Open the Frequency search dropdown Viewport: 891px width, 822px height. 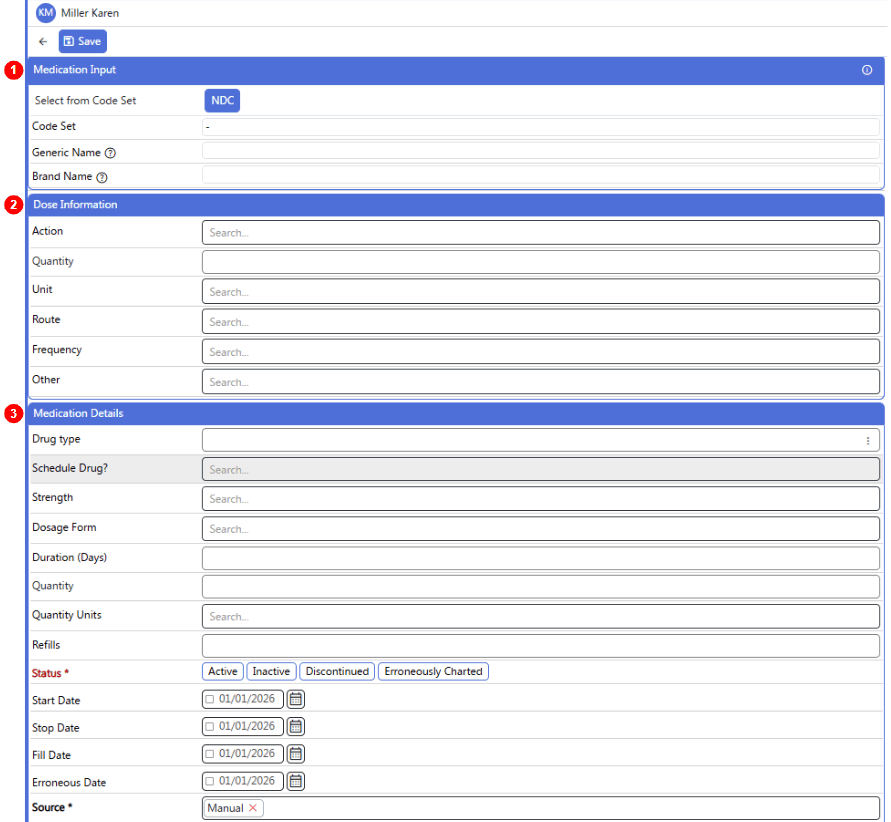(x=541, y=352)
